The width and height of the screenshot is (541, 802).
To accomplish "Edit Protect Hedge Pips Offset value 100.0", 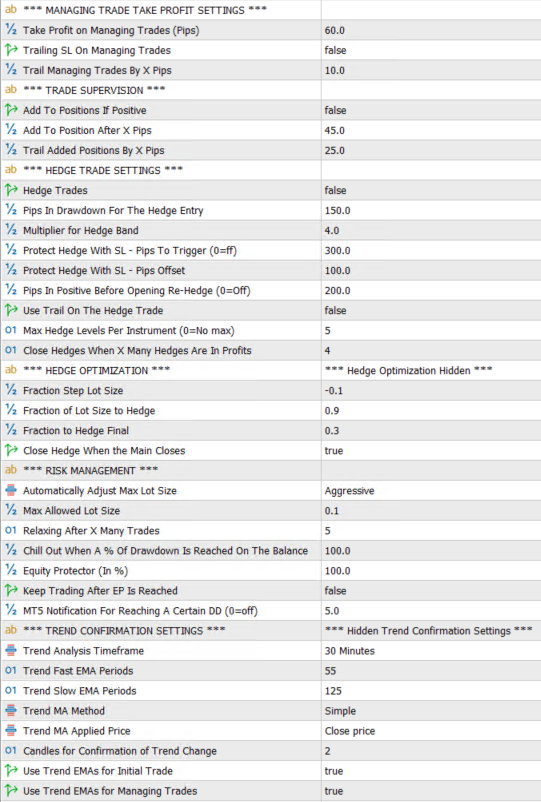I will 337,270.
